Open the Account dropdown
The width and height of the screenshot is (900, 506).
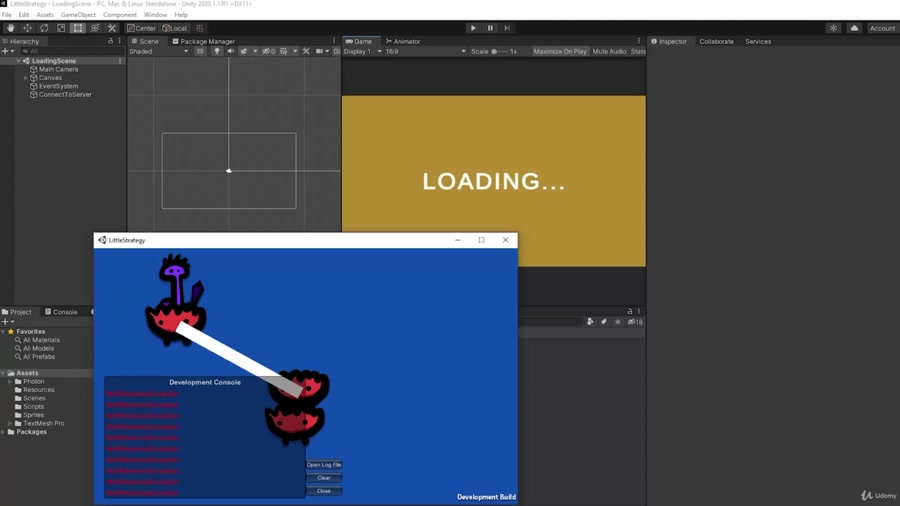(882, 28)
